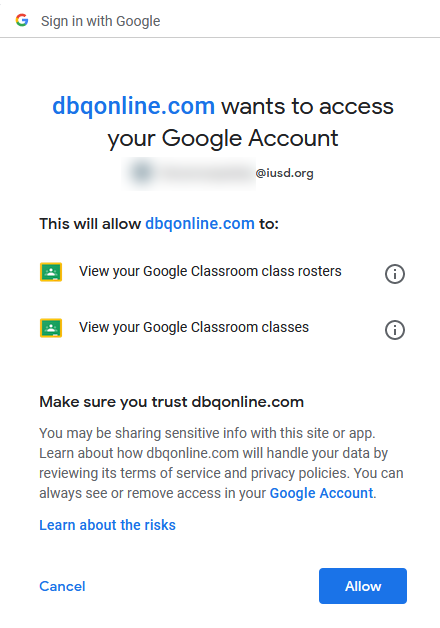
Task: Click the @iusd.org account email
Action: coord(284,173)
